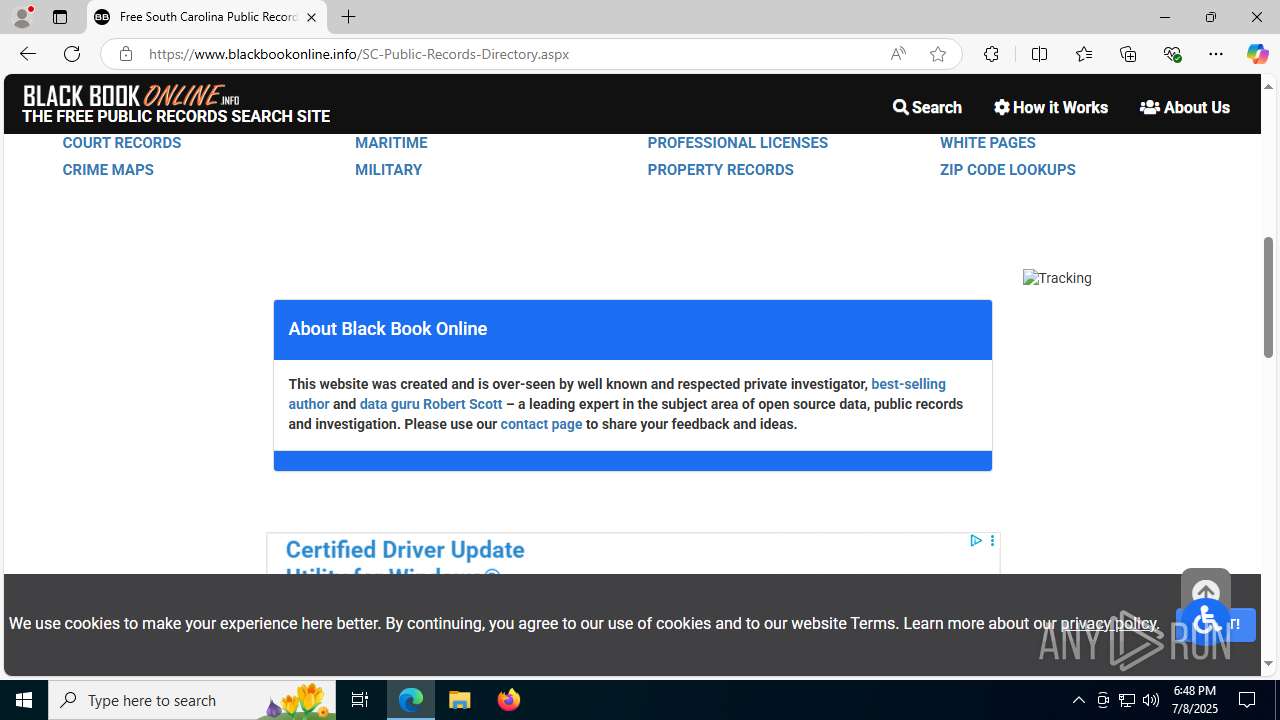Open a new tab with plus button
Screen dimensions: 1280x720
point(348,17)
